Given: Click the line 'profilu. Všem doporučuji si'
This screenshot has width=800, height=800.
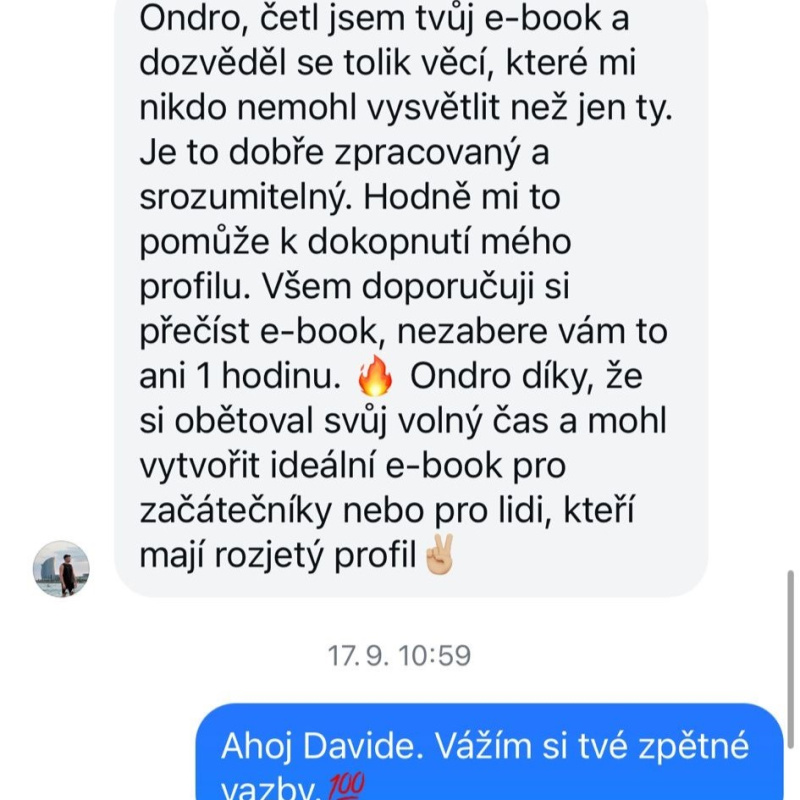Looking at the screenshot, I should coord(355,287).
